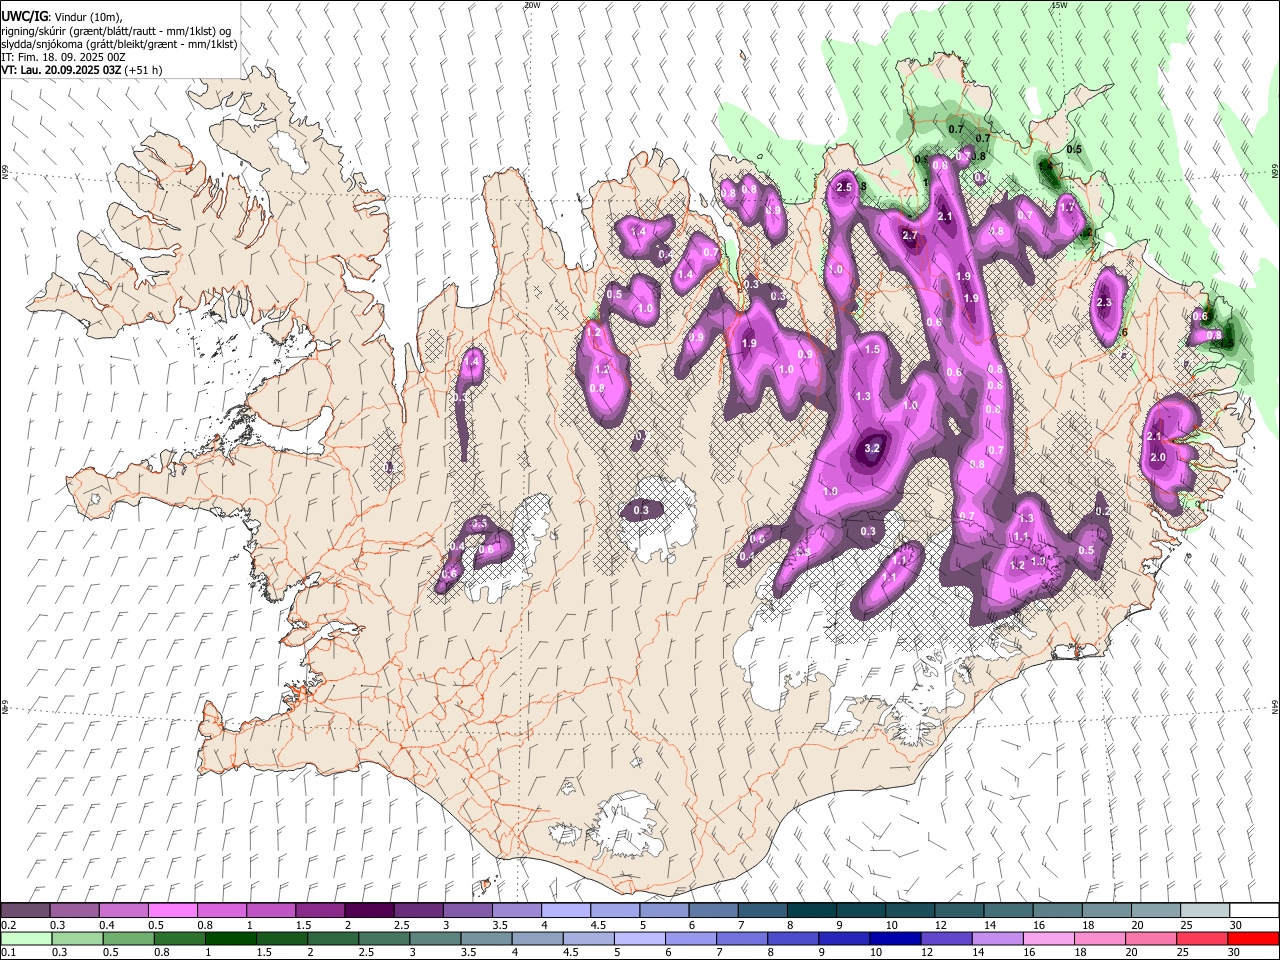The width and height of the screenshot is (1280, 960).
Task: Click the 2.5 label on the north coast
Action: pyautogui.click(x=844, y=187)
